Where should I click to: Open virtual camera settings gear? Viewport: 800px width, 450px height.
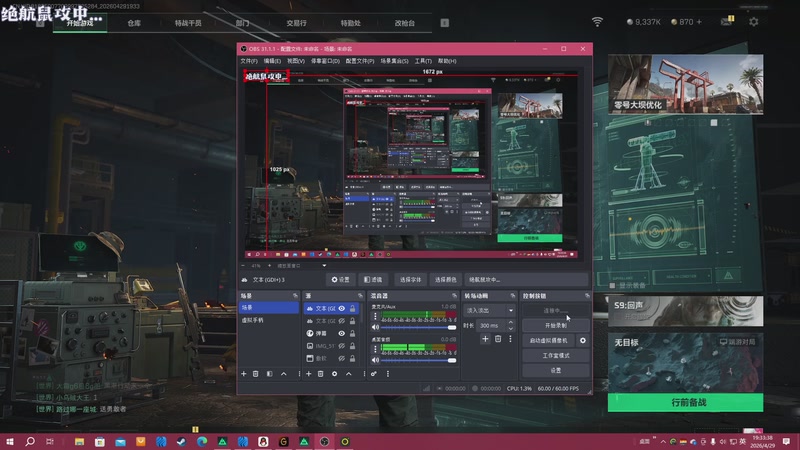click(x=583, y=340)
